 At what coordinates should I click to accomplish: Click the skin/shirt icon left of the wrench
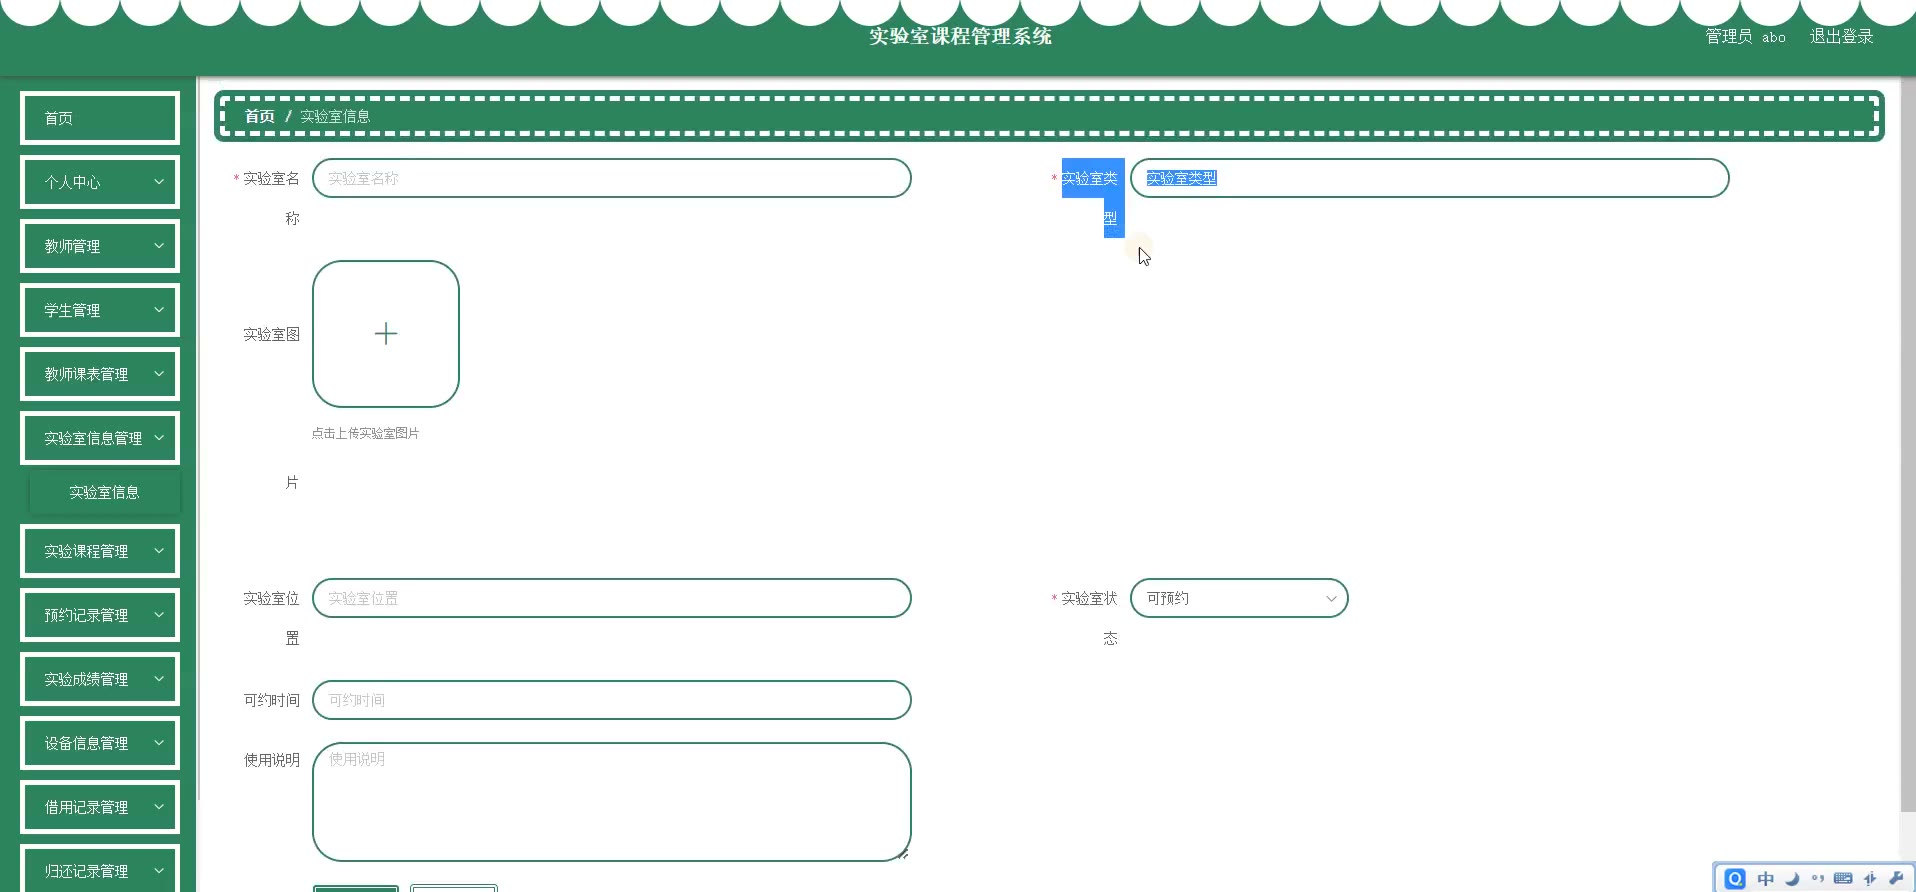pyautogui.click(x=1870, y=879)
